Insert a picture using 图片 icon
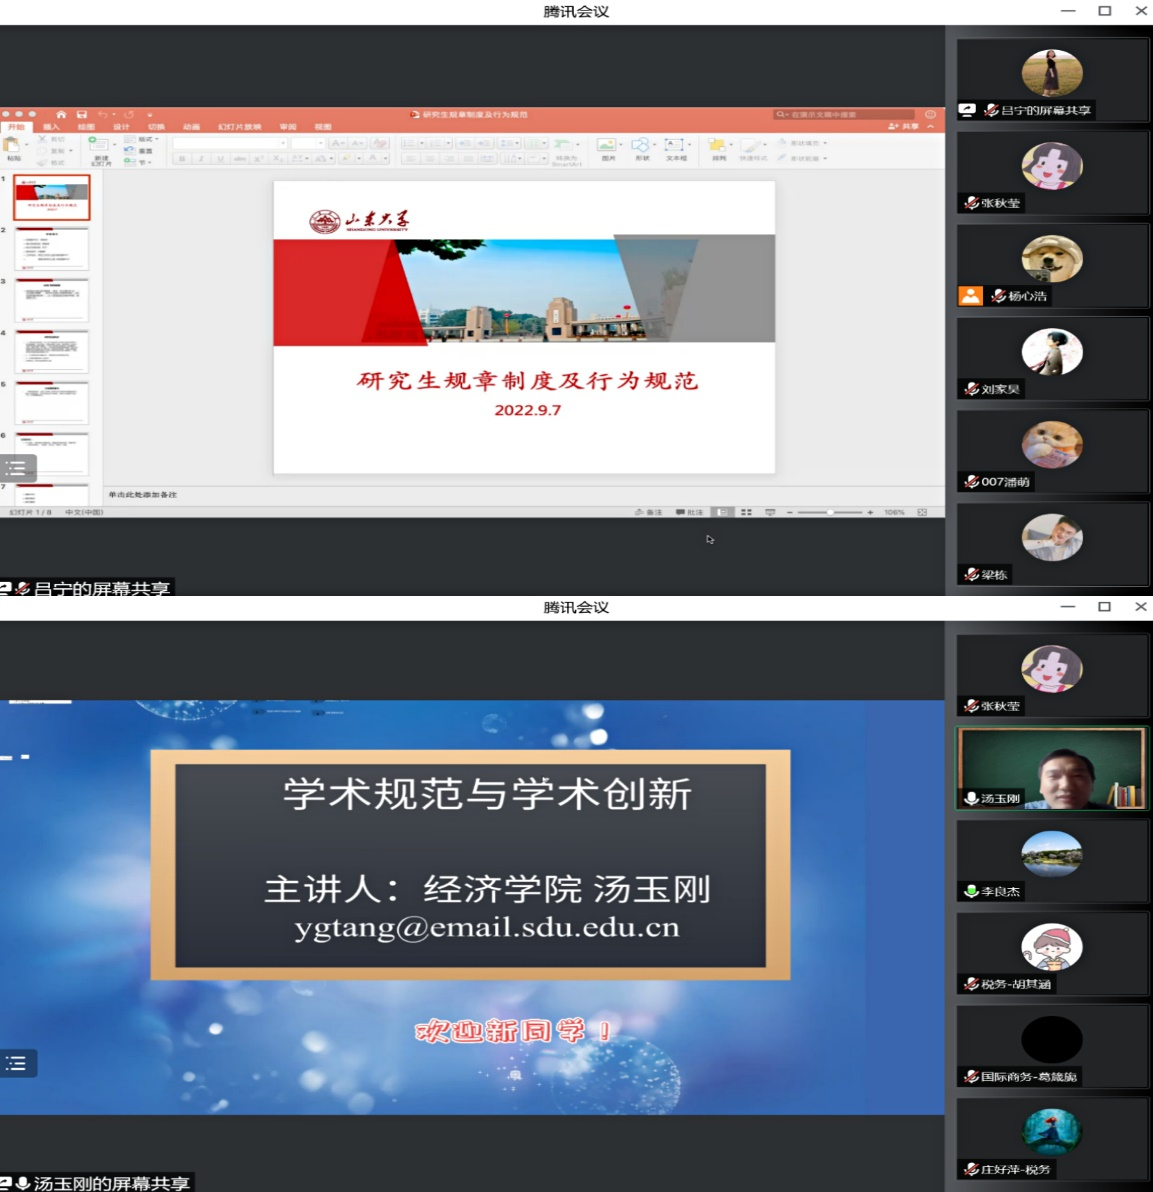The width and height of the screenshot is (1153, 1192). coord(607,148)
